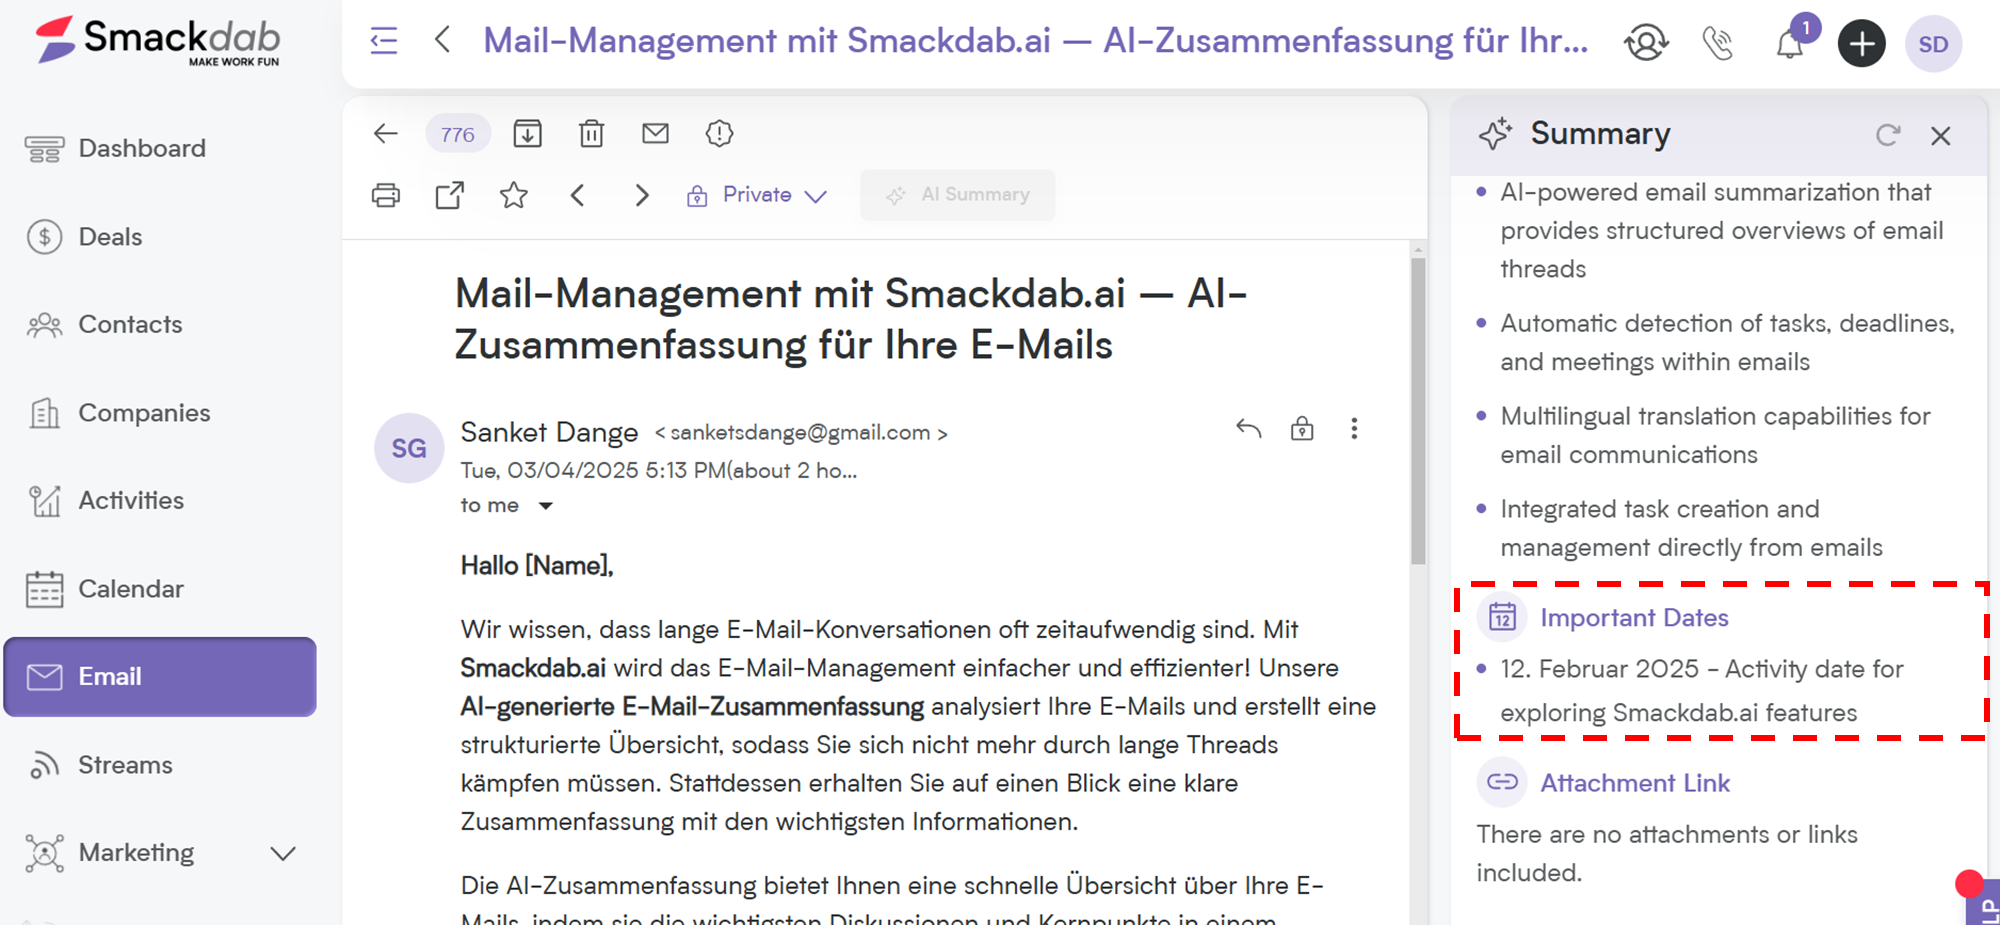This screenshot has height=925, width=2000.
Task: Archive the email with the download-box icon
Action: click(x=527, y=133)
